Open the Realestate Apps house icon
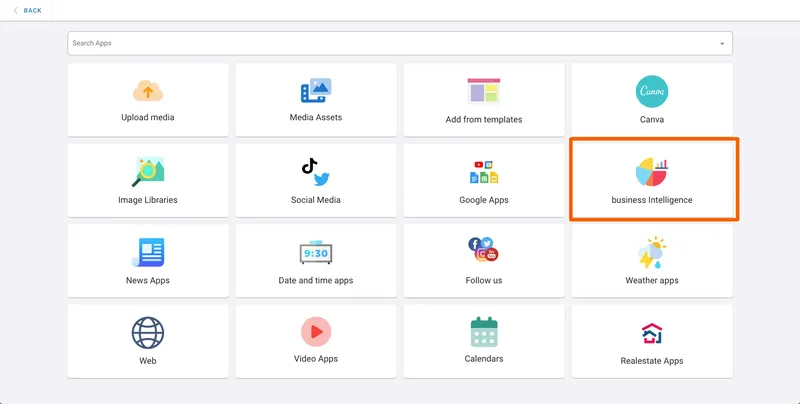The width and height of the screenshot is (800, 404). coord(652,333)
